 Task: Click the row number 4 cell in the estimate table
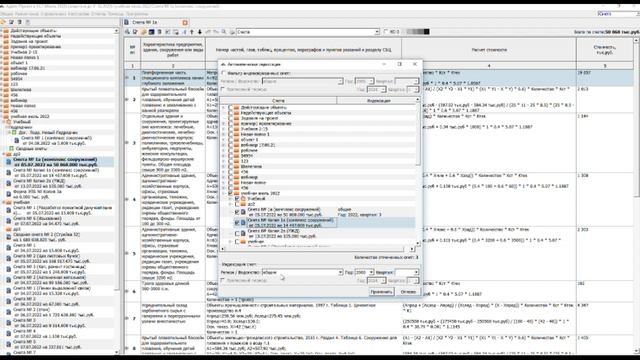tap(133, 200)
